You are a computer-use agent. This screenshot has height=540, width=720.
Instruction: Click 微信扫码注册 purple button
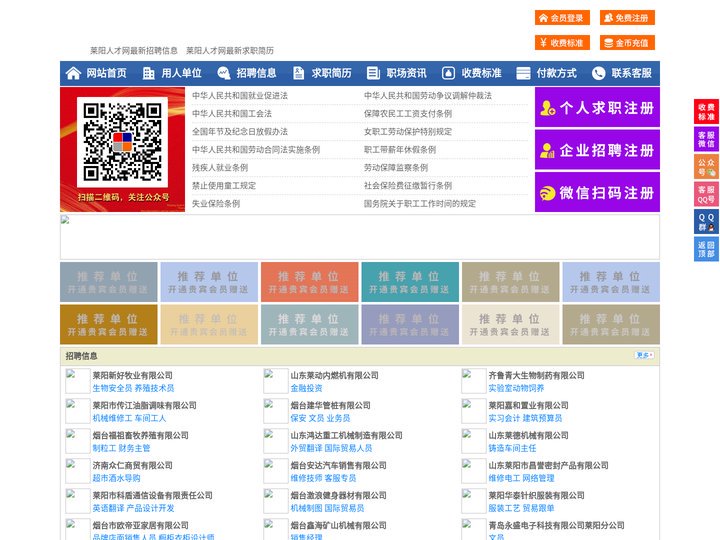click(597, 192)
